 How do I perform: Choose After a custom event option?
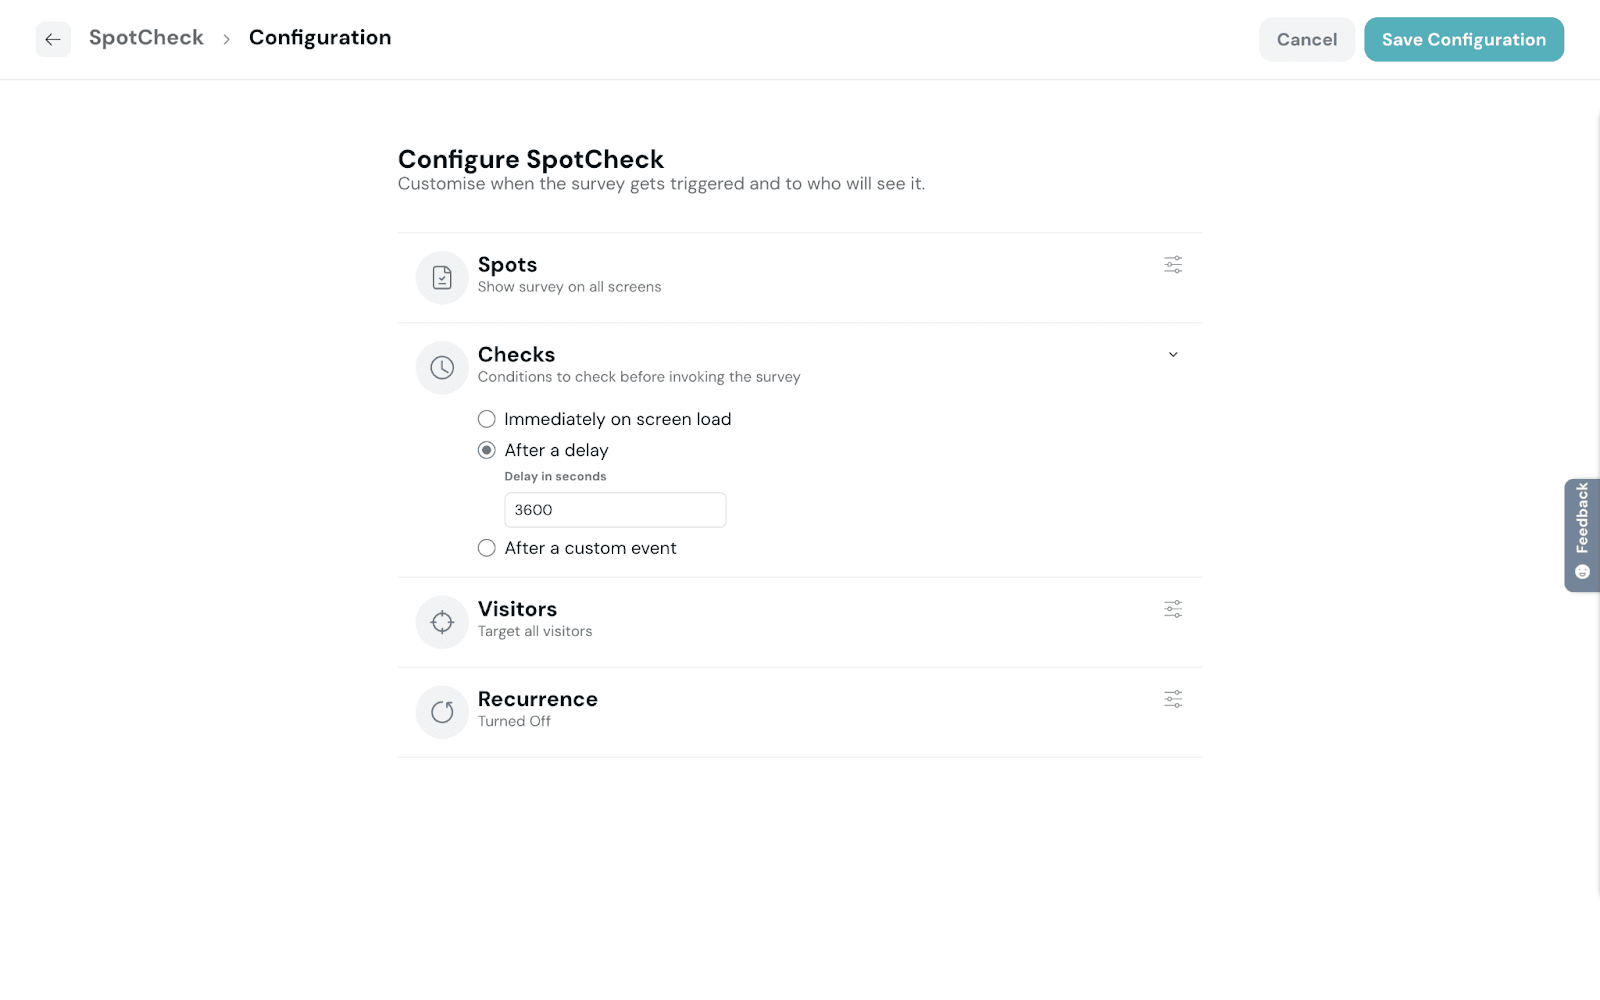point(487,548)
